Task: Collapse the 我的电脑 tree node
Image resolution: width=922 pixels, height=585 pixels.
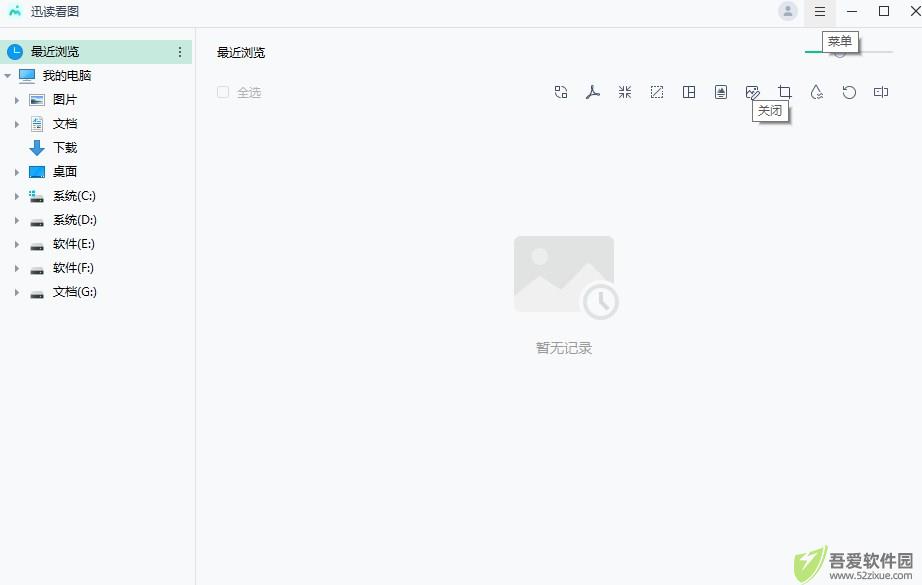Action: (x=8, y=76)
